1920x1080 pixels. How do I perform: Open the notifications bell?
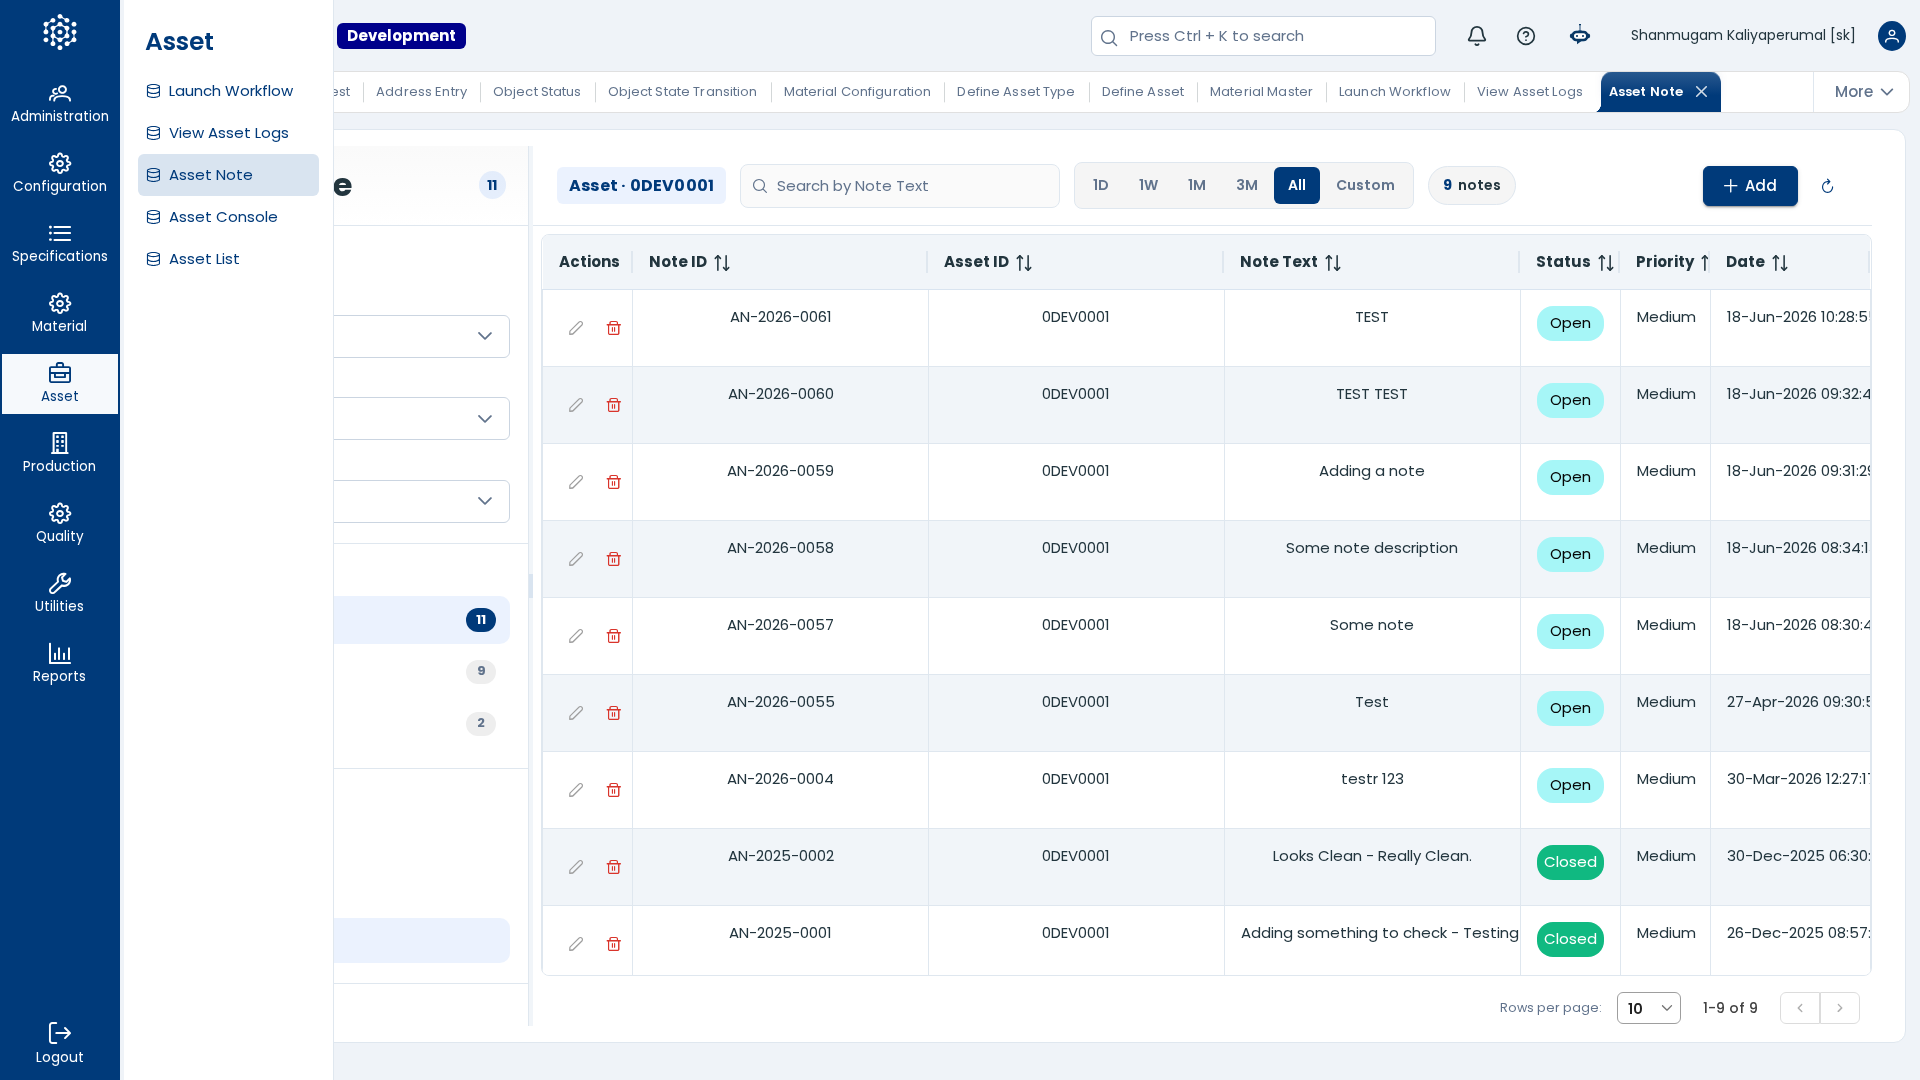coord(1477,36)
